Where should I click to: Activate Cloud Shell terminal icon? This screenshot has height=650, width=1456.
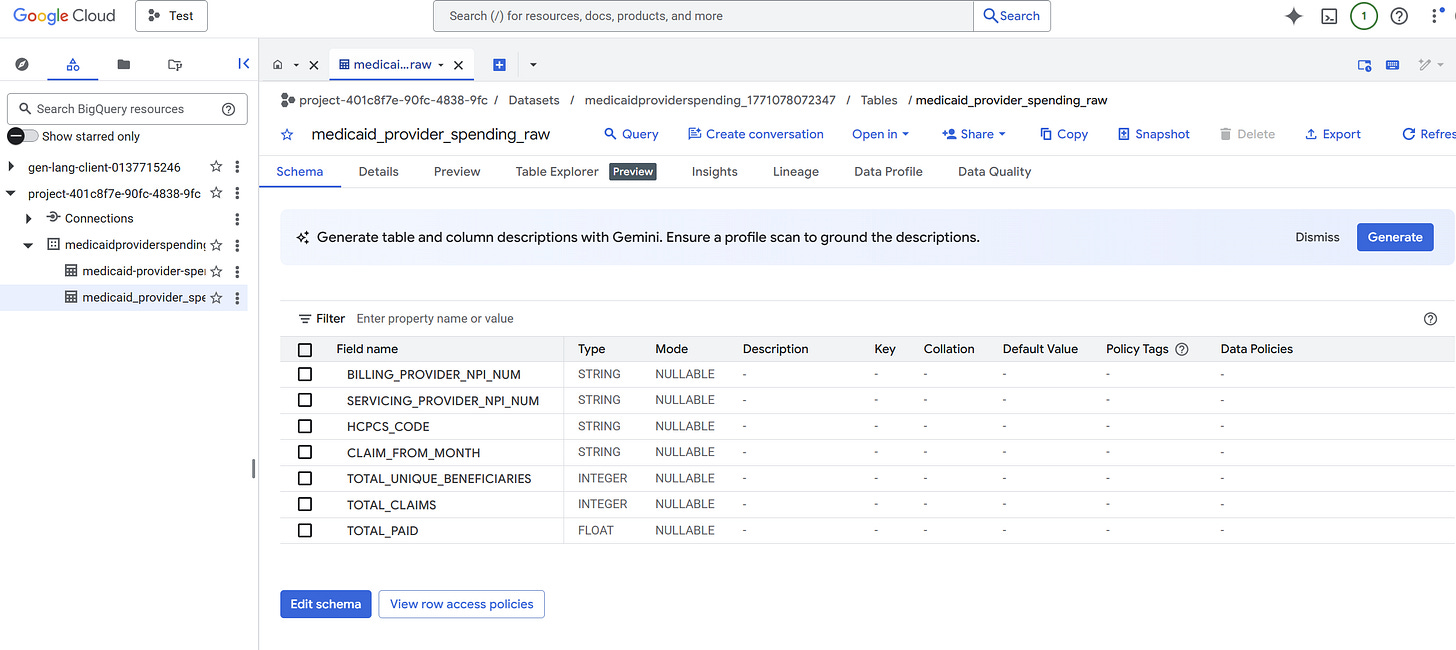click(x=1329, y=16)
